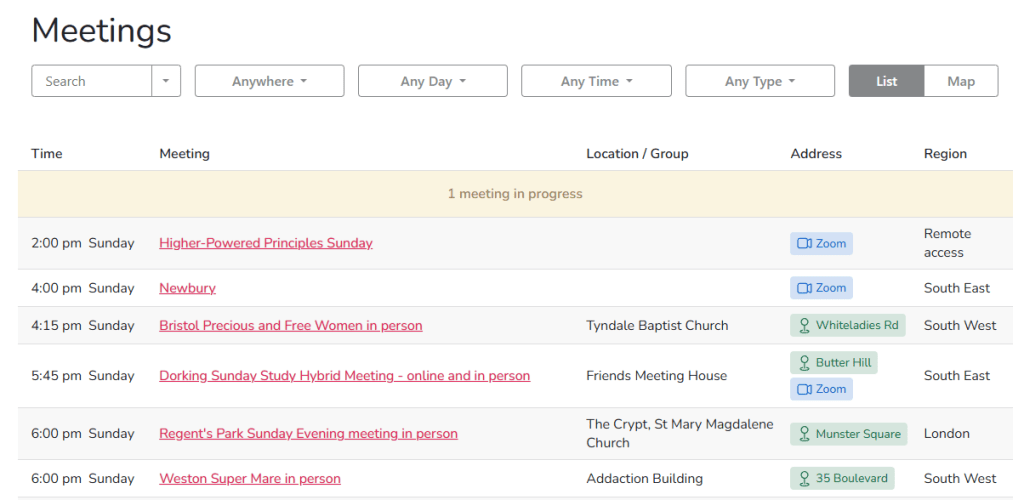
Task: Open the Munster Square location badge
Action: [848, 434]
